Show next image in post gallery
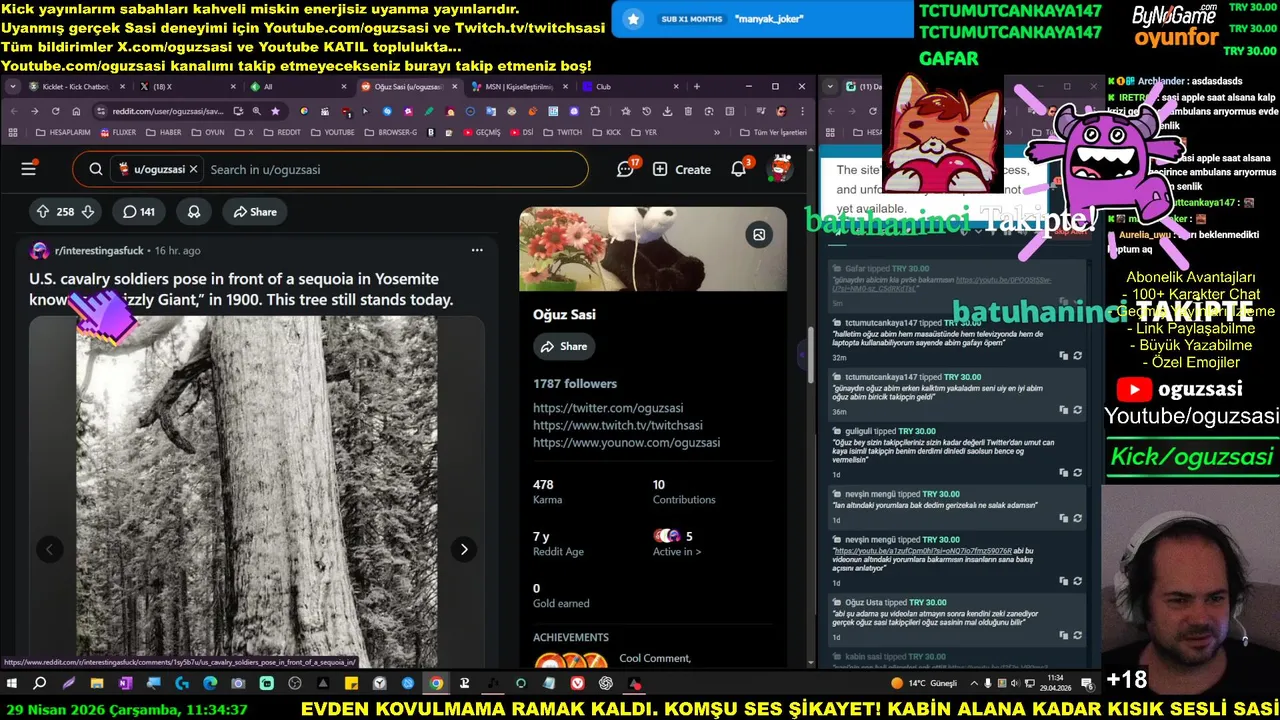This screenshot has height=720, width=1280. pos(463,548)
